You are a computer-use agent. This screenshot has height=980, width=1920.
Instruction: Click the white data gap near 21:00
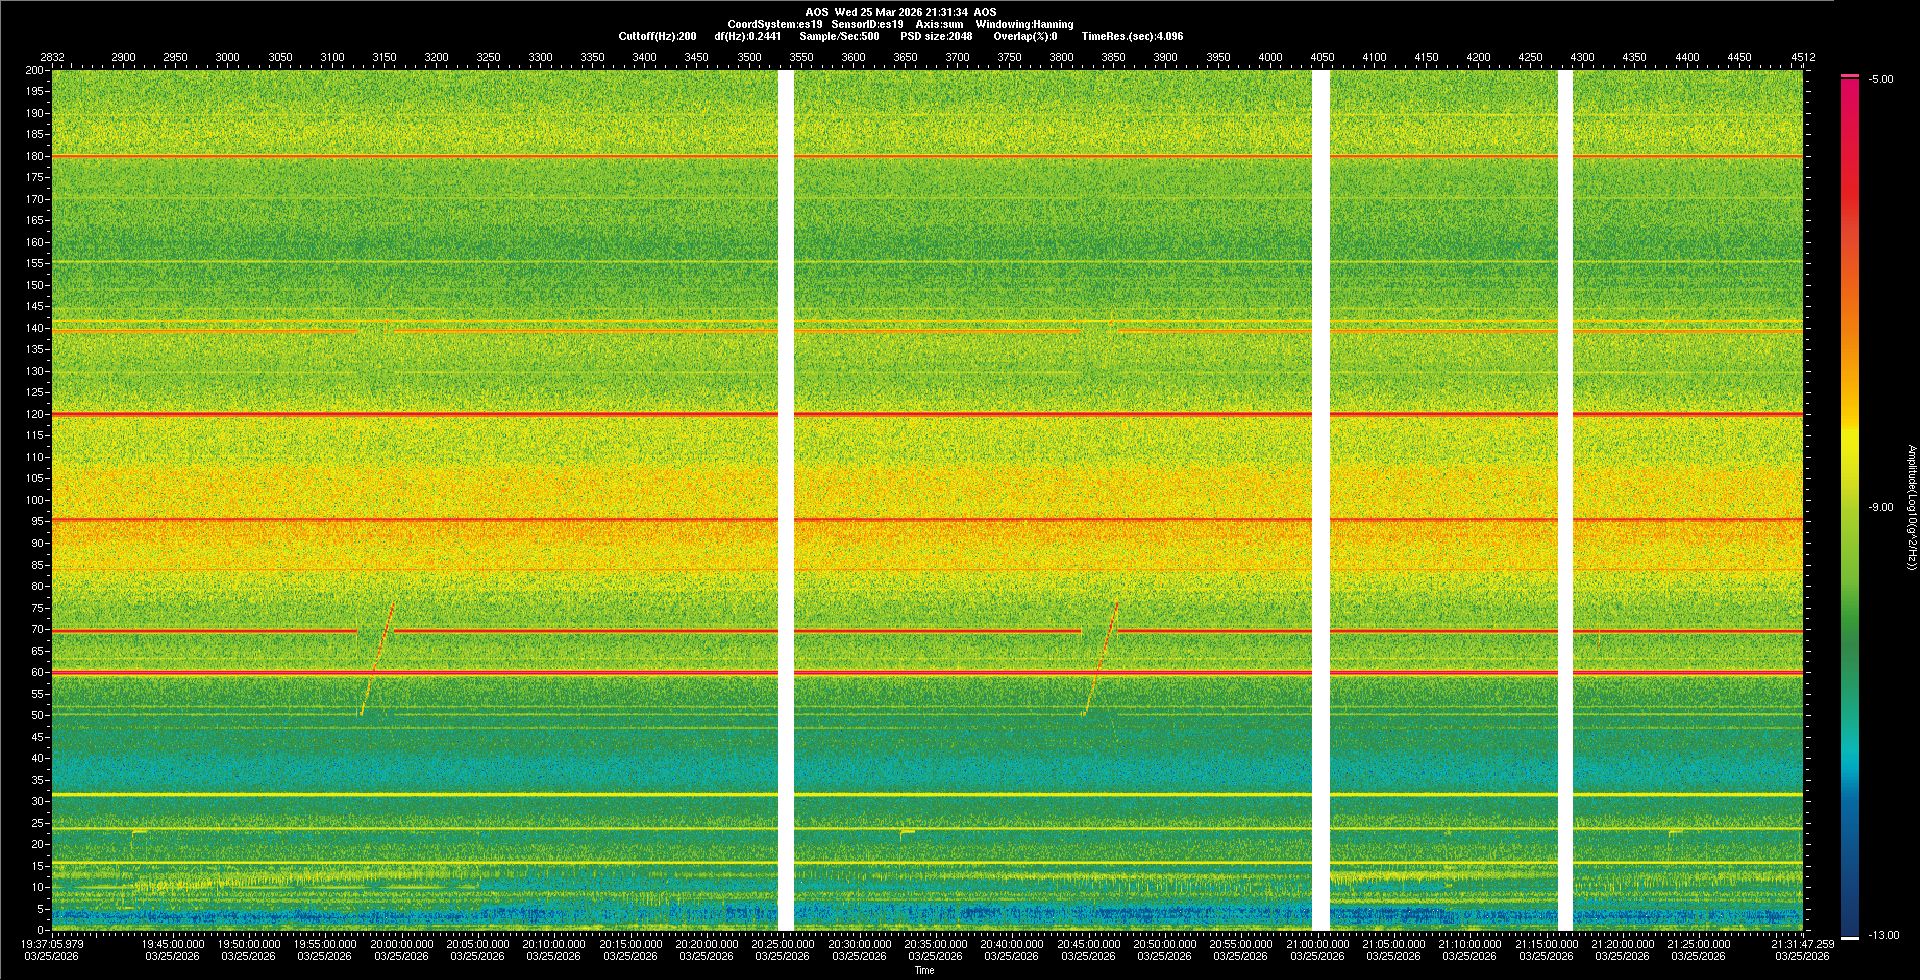[x=1320, y=500]
